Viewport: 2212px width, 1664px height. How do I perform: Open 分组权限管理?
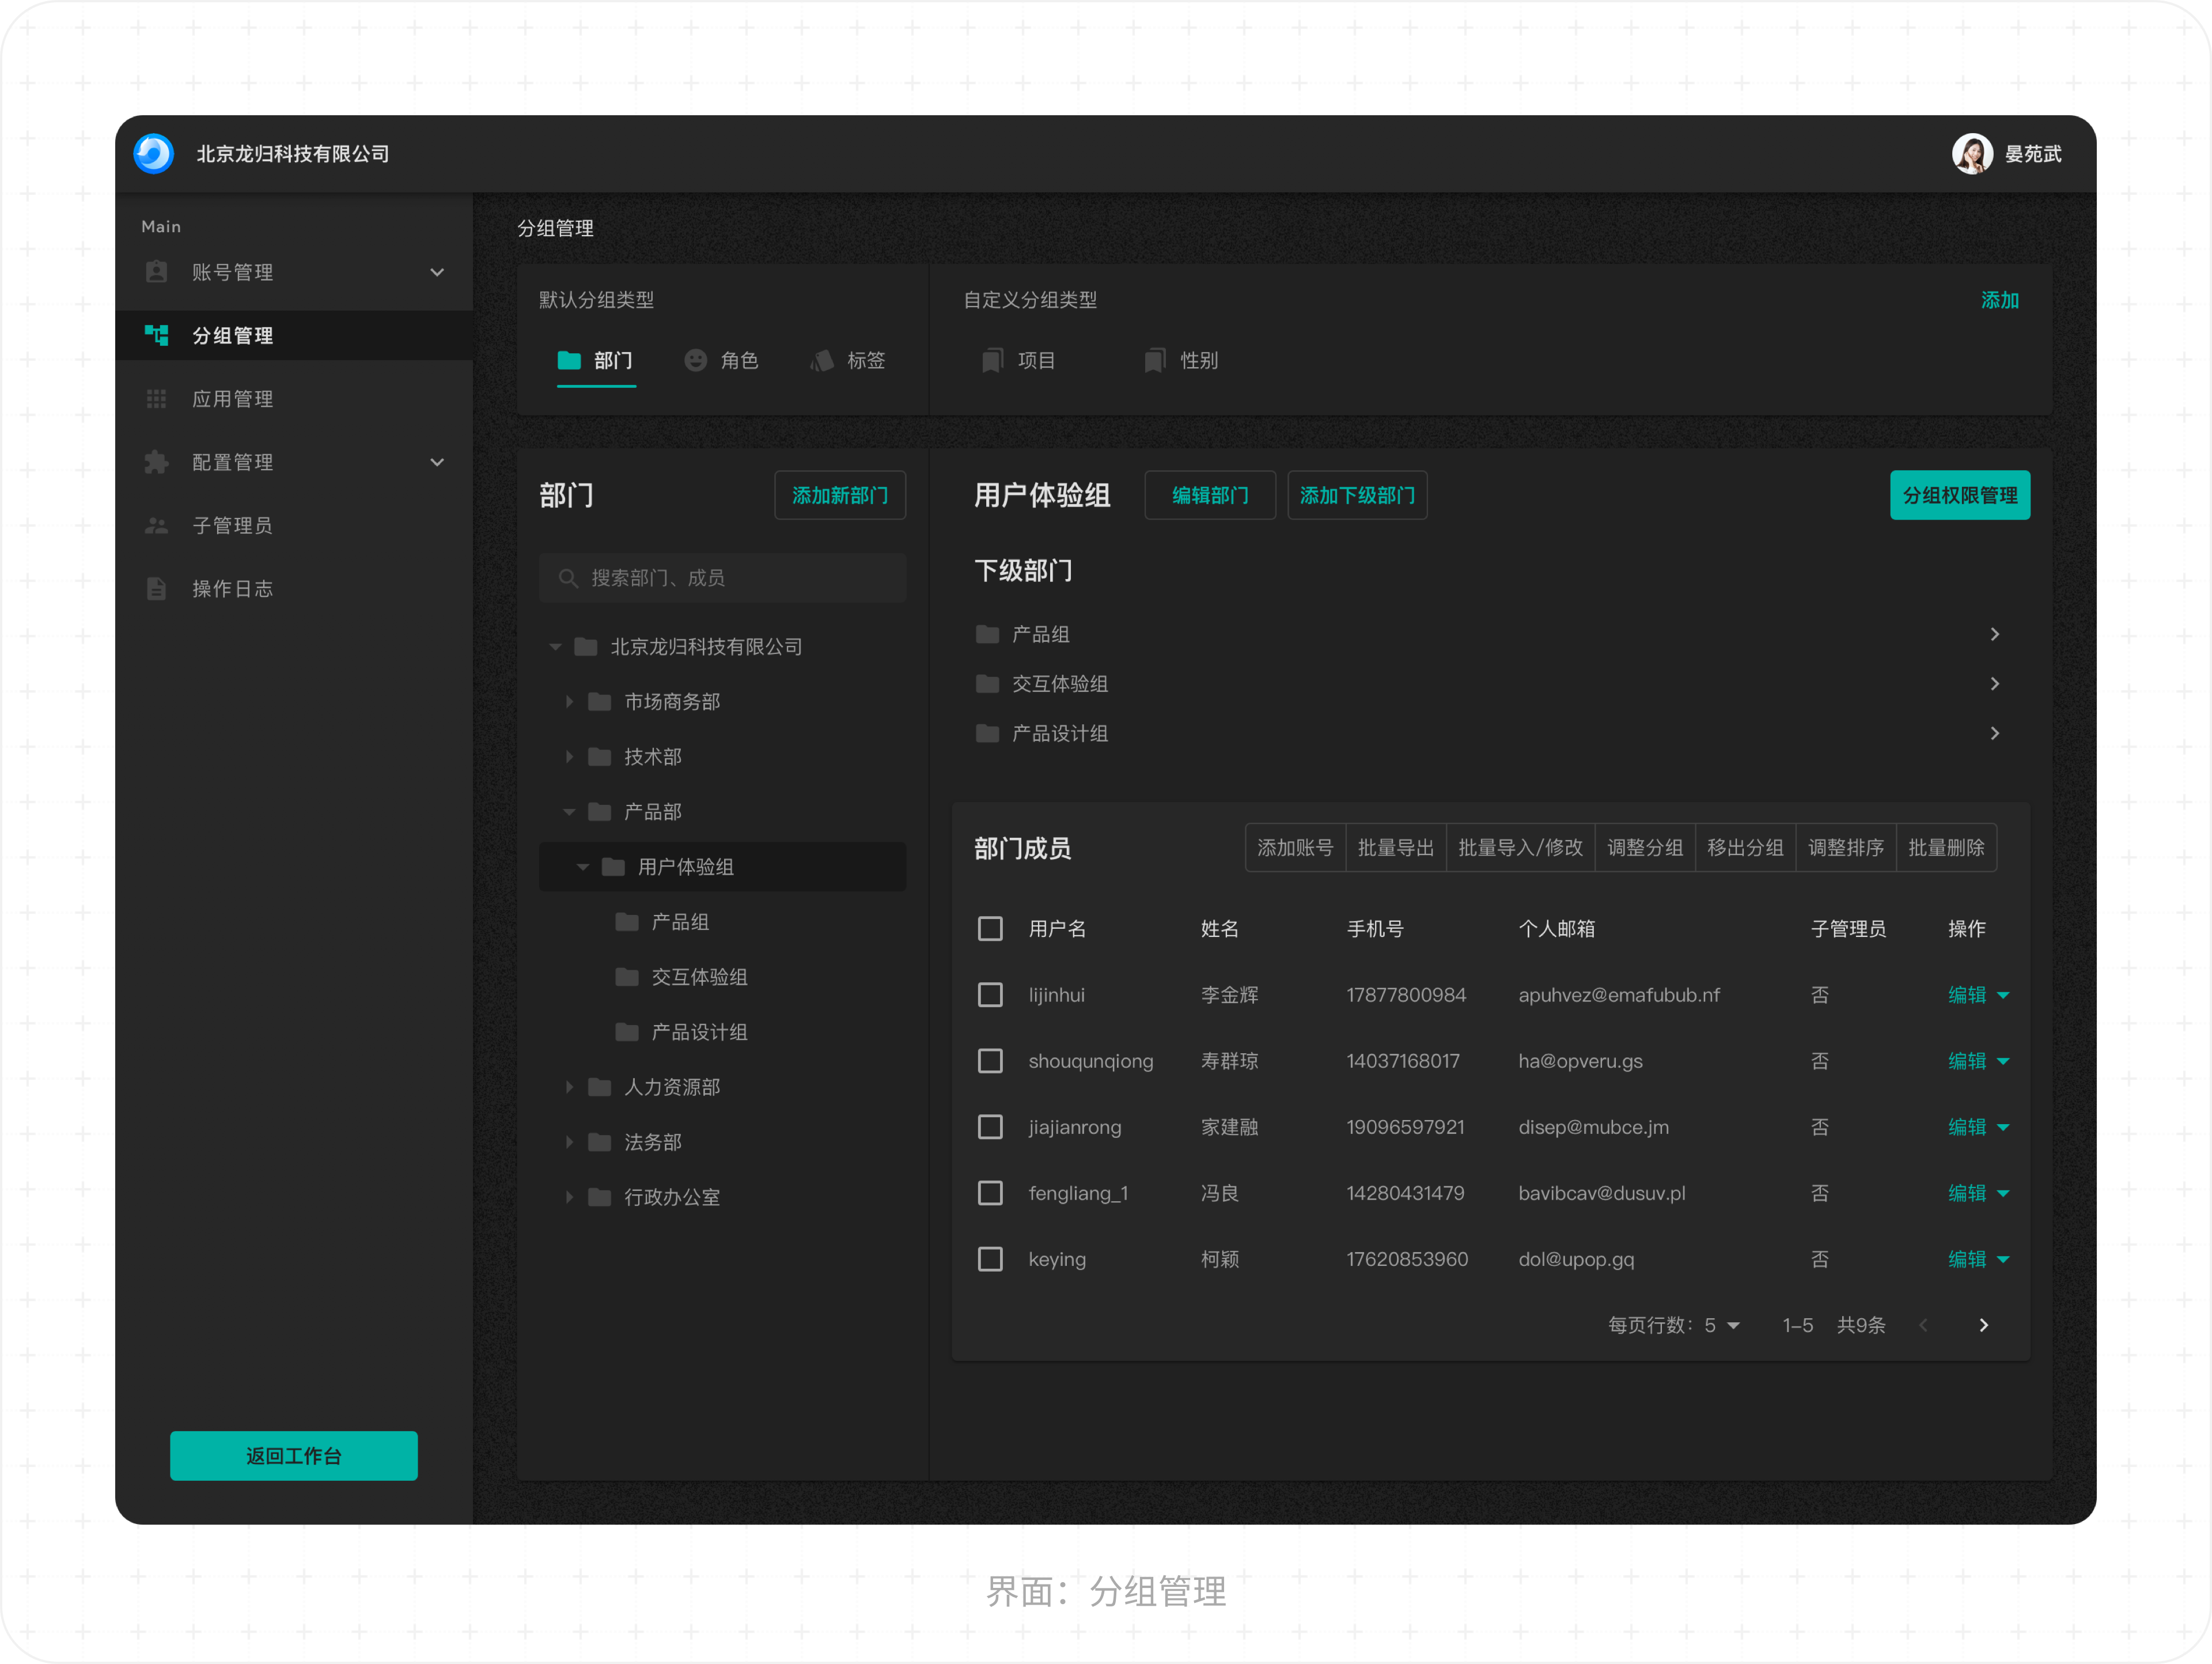pos(1960,495)
